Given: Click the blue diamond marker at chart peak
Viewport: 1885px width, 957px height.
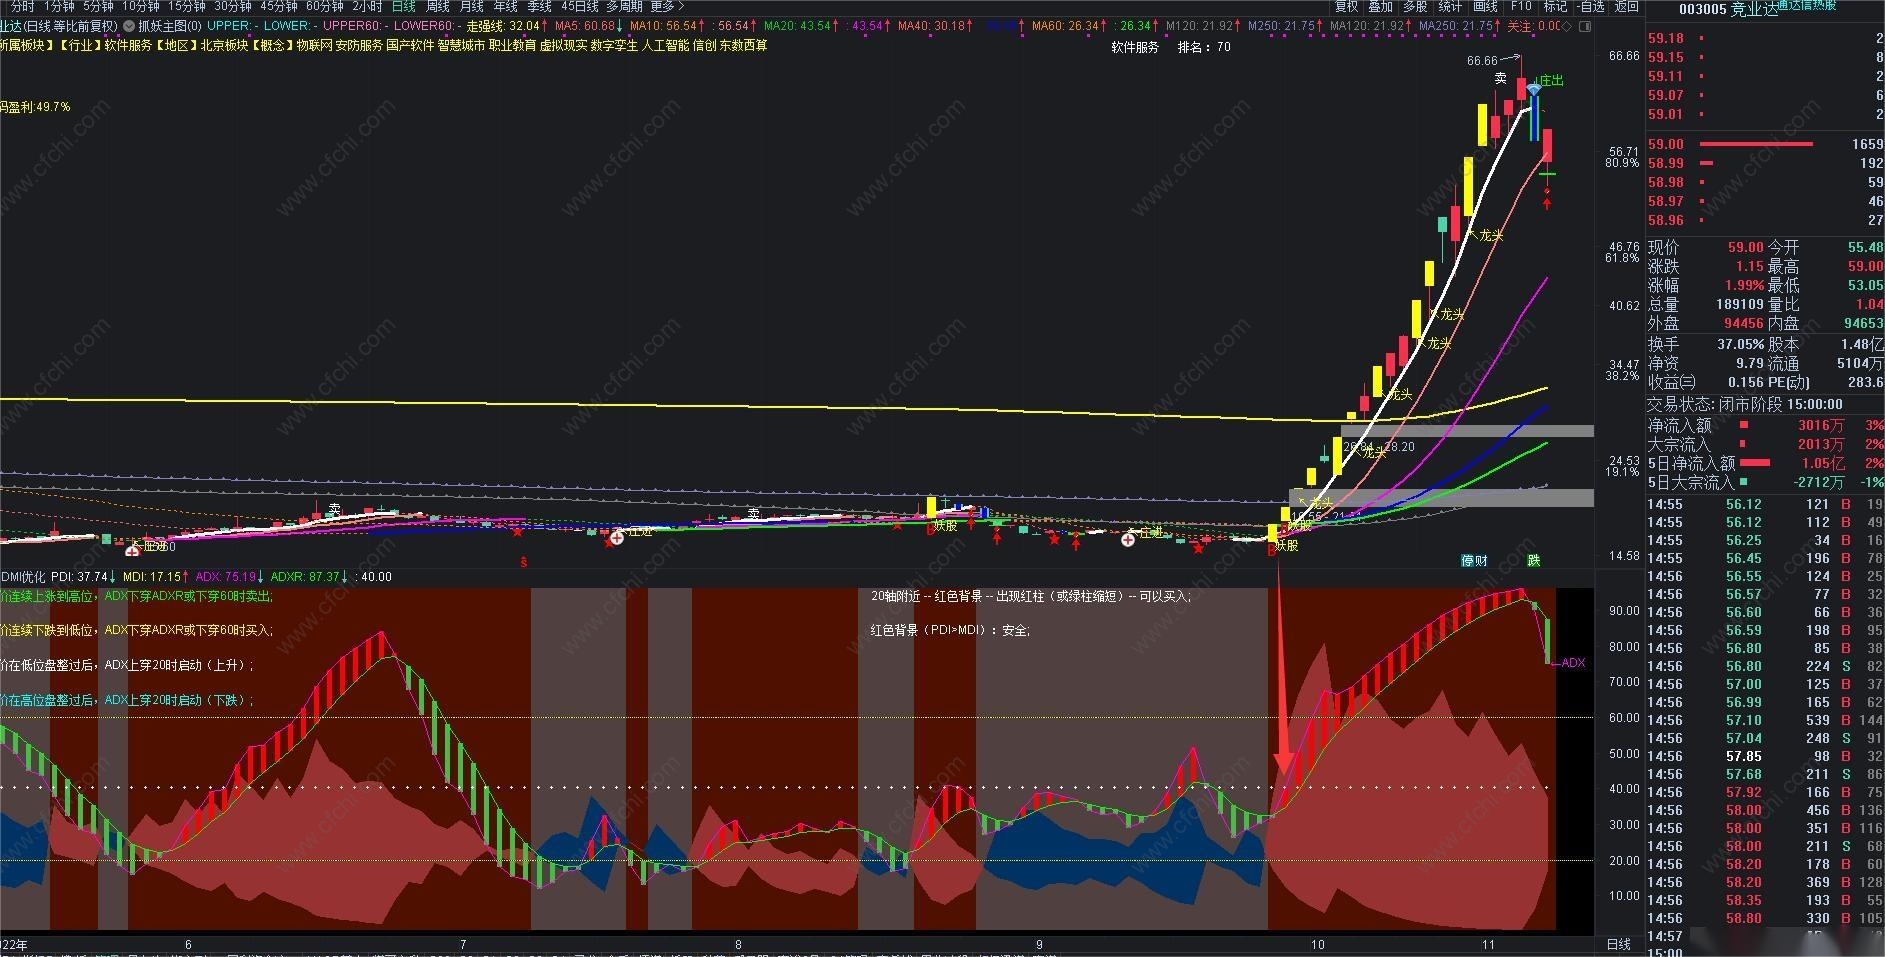Looking at the screenshot, I should [x=1533, y=91].
